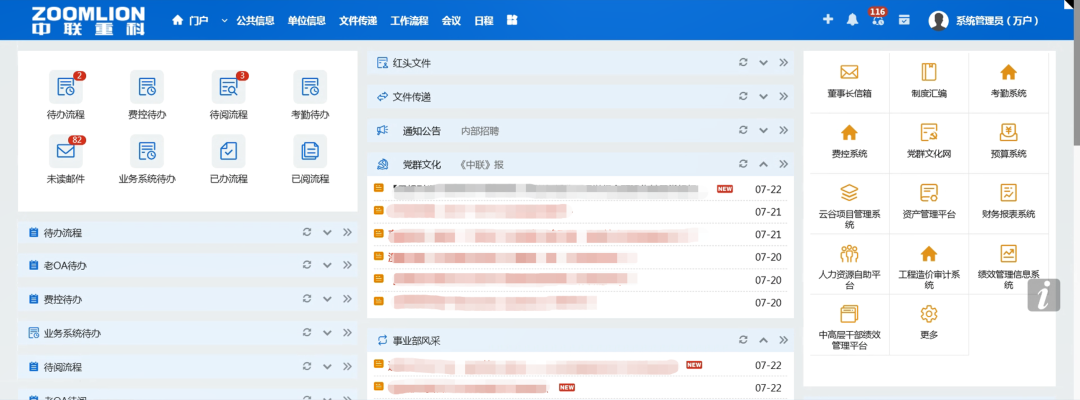Viewport: 1080px width, 400px height.
Task: Open the 董事长信箱 envelope icon
Action: [849, 73]
